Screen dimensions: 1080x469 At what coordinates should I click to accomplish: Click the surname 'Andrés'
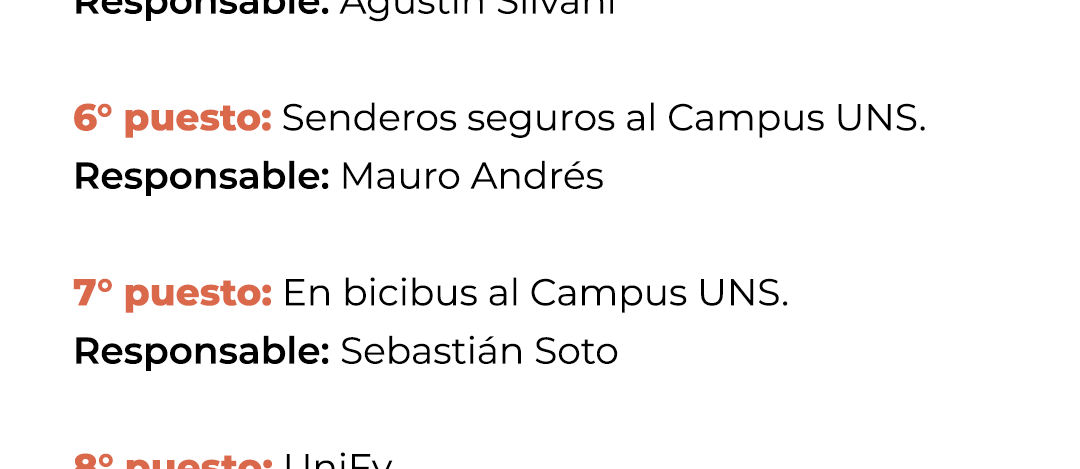pyautogui.click(x=537, y=176)
